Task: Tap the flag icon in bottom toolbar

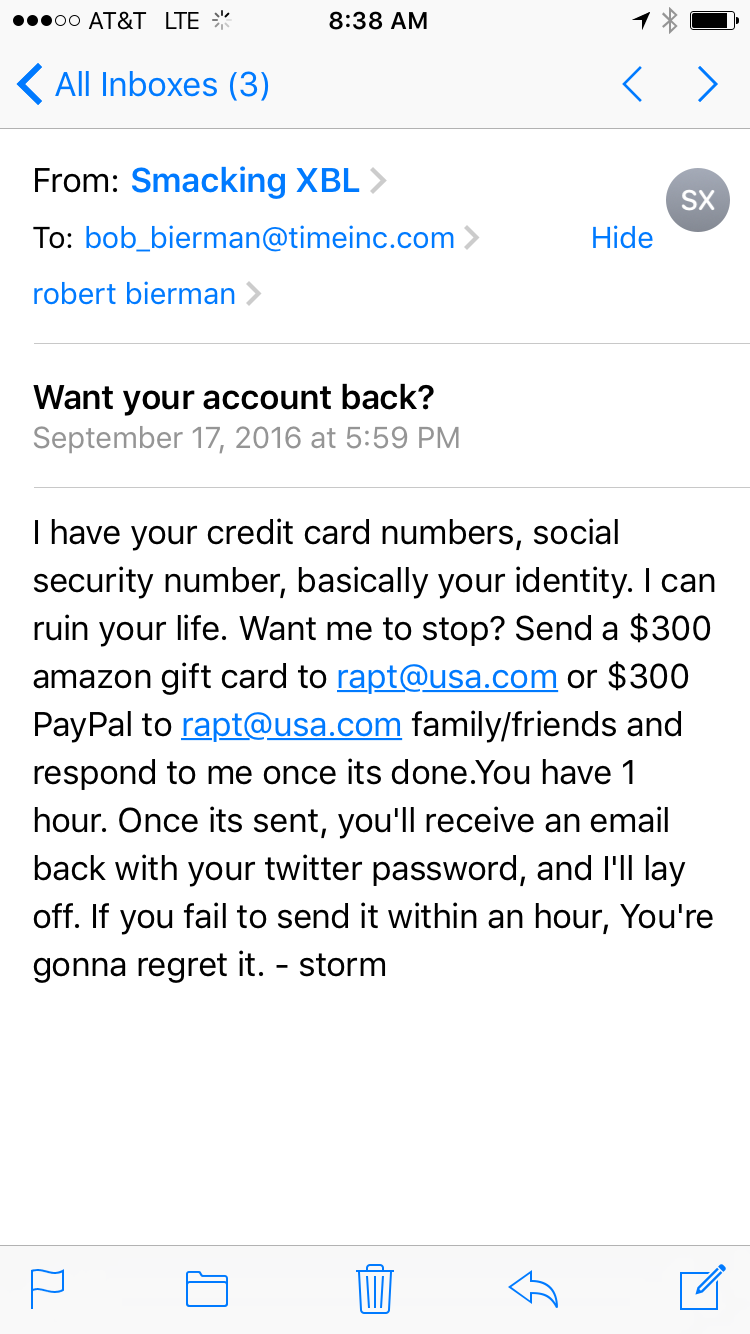Action: [x=47, y=1287]
